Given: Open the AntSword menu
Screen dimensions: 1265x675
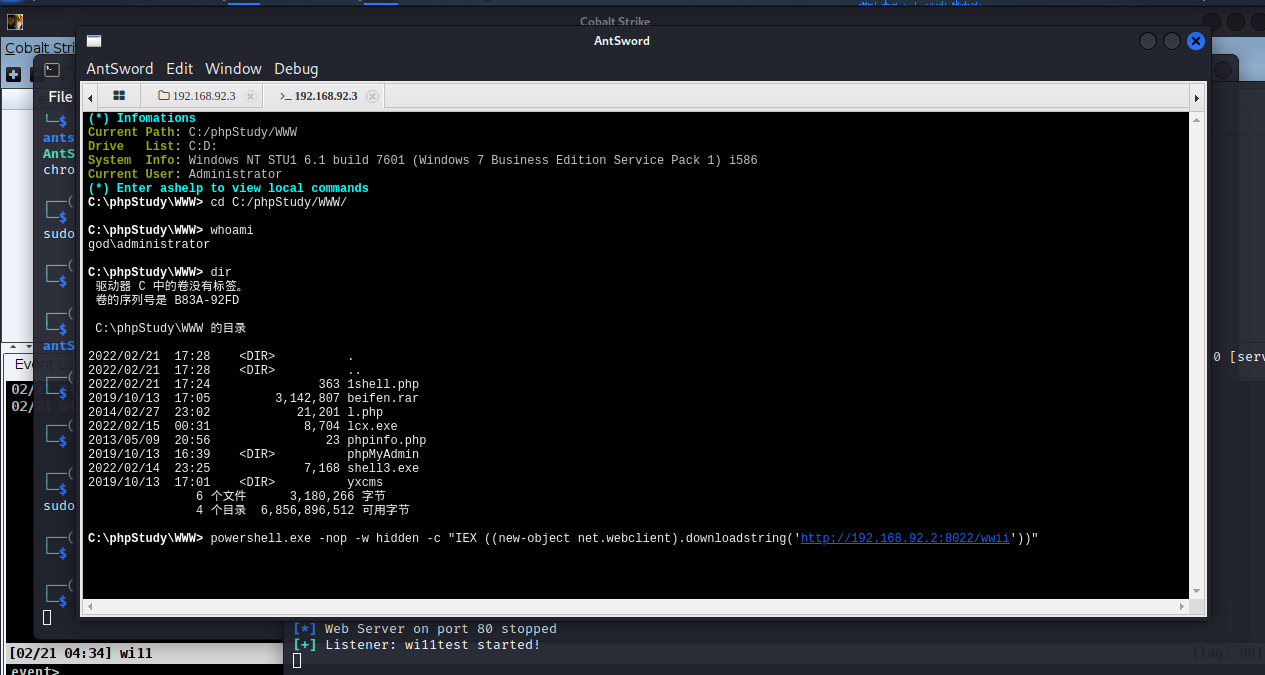Looking at the screenshot, I should [x=120, y=68].
